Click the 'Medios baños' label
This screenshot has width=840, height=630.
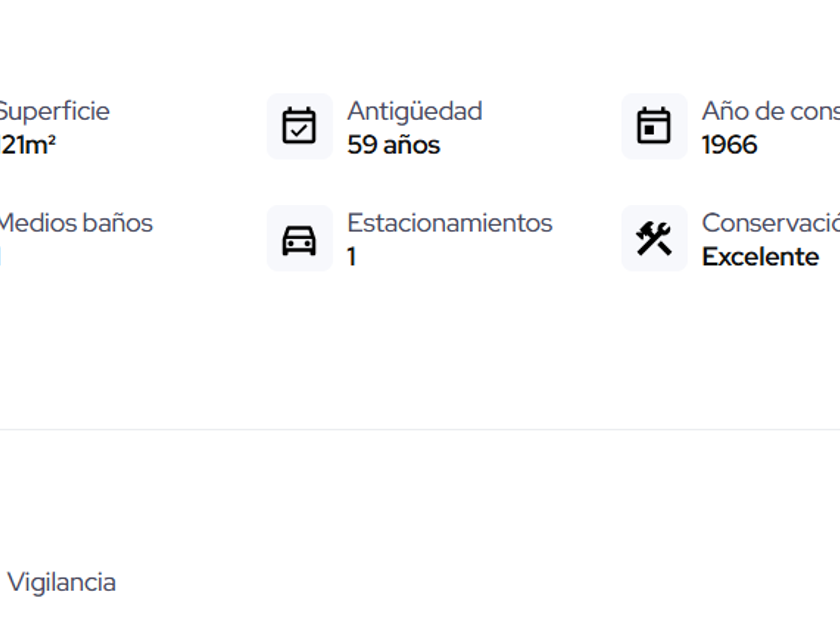76,223
